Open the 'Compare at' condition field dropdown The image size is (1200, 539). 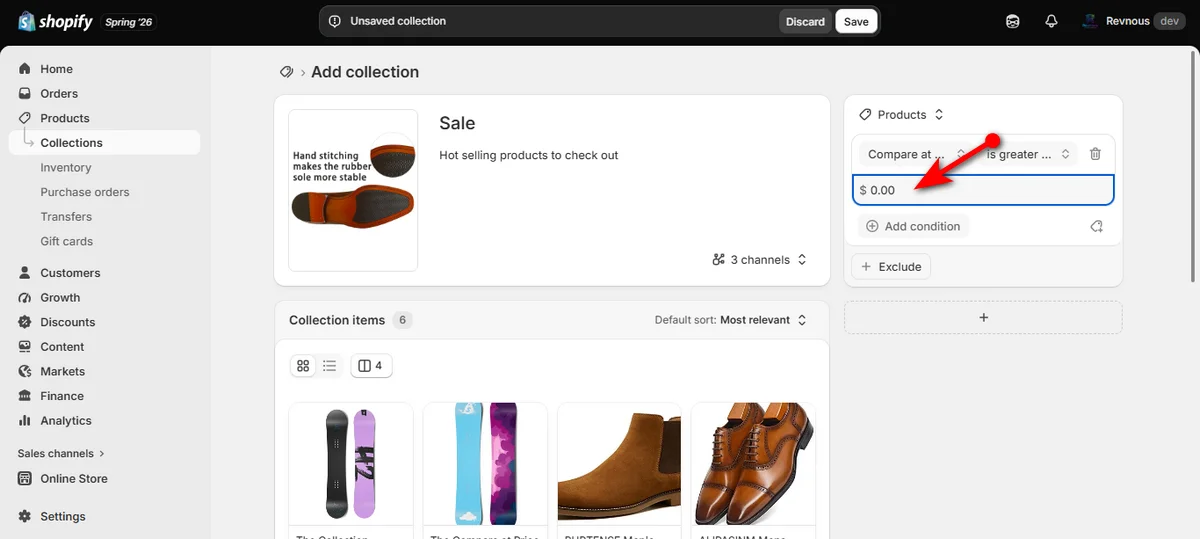pyautogui.click(x=914, y=154)
